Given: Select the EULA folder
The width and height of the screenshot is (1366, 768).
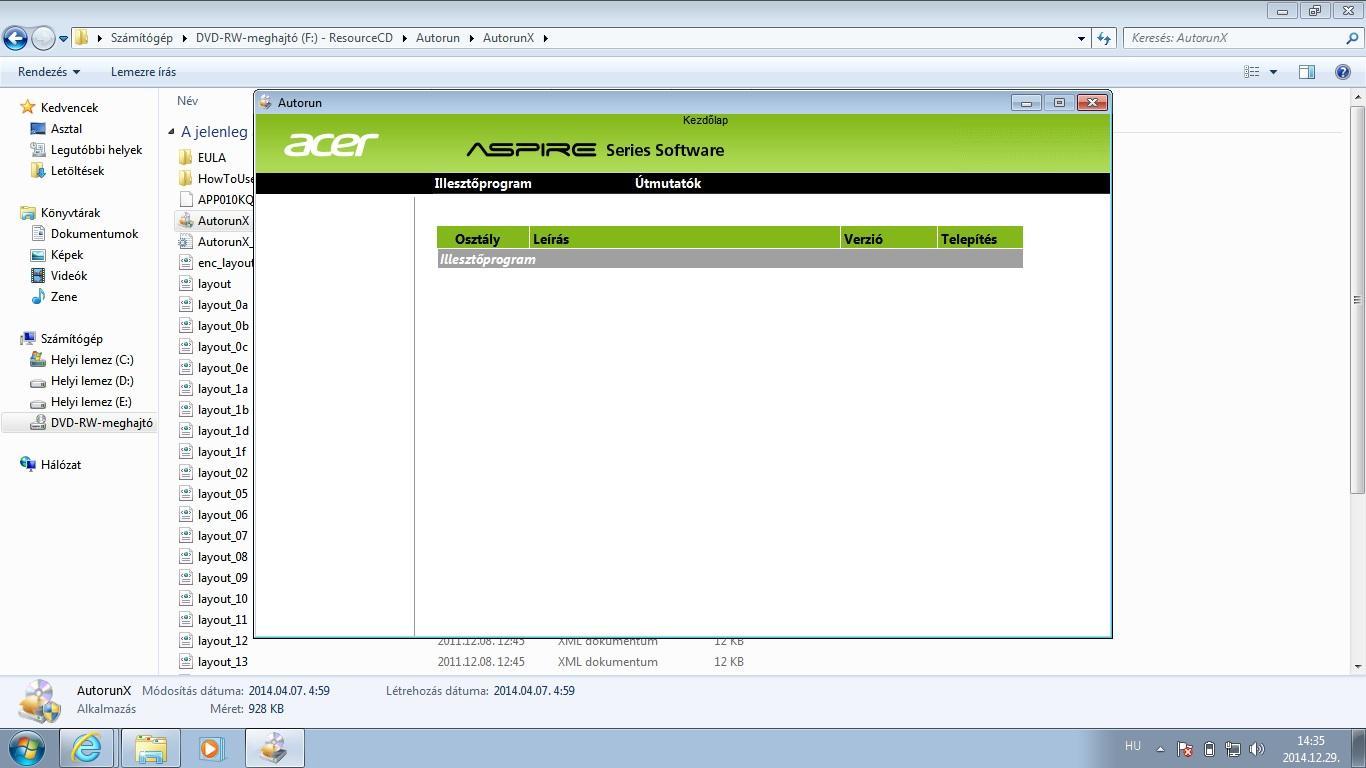Looking at the screenshot, I should pyautogui.click(x=211, y=157).
